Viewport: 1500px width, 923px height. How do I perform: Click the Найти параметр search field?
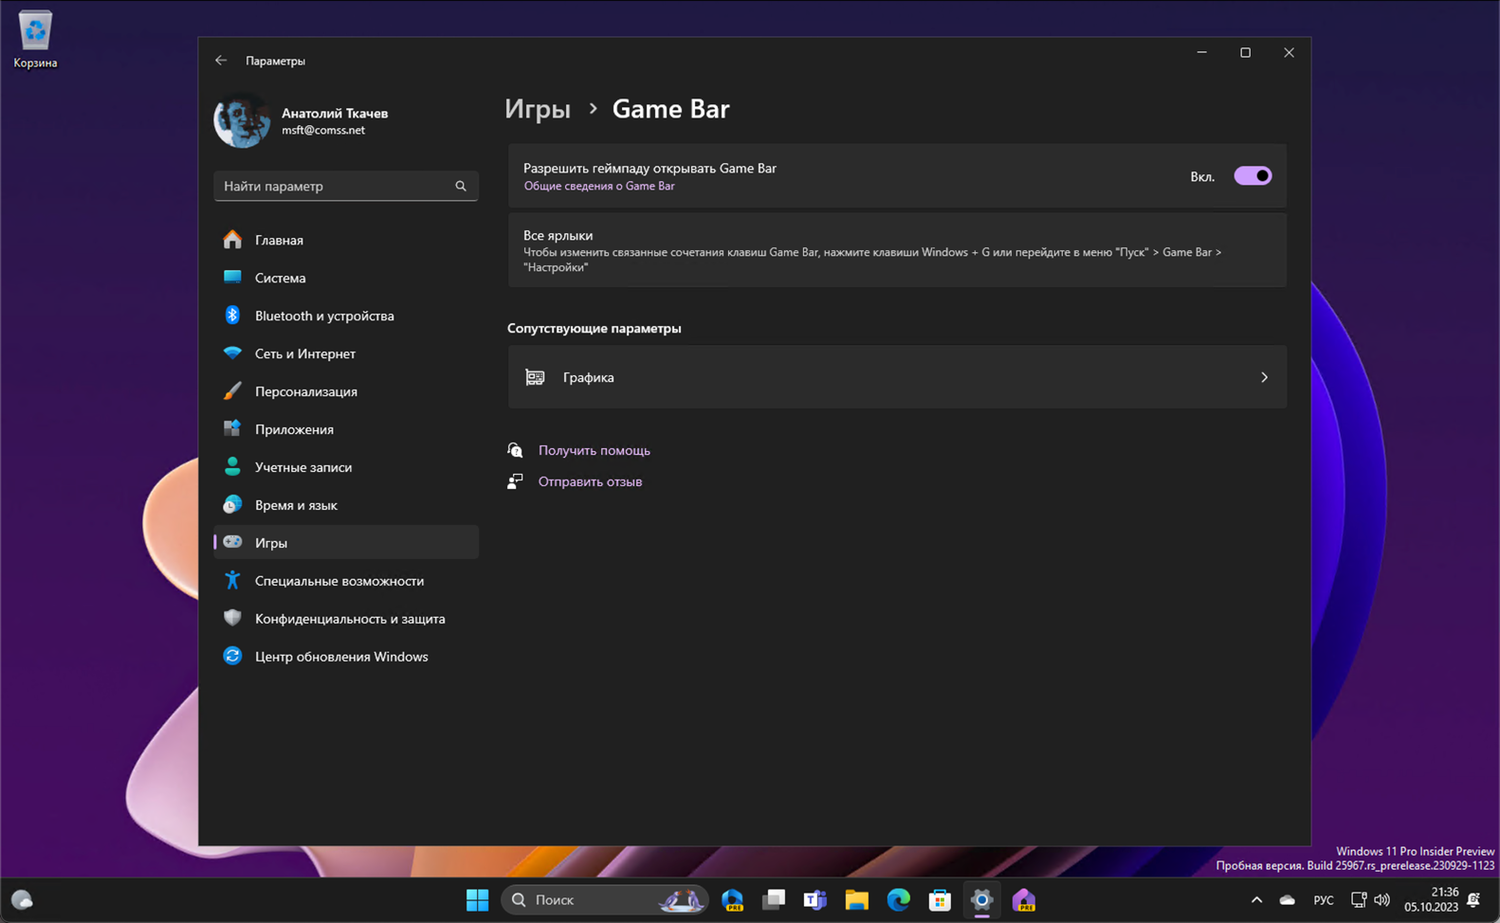click(x=336, y=186)
